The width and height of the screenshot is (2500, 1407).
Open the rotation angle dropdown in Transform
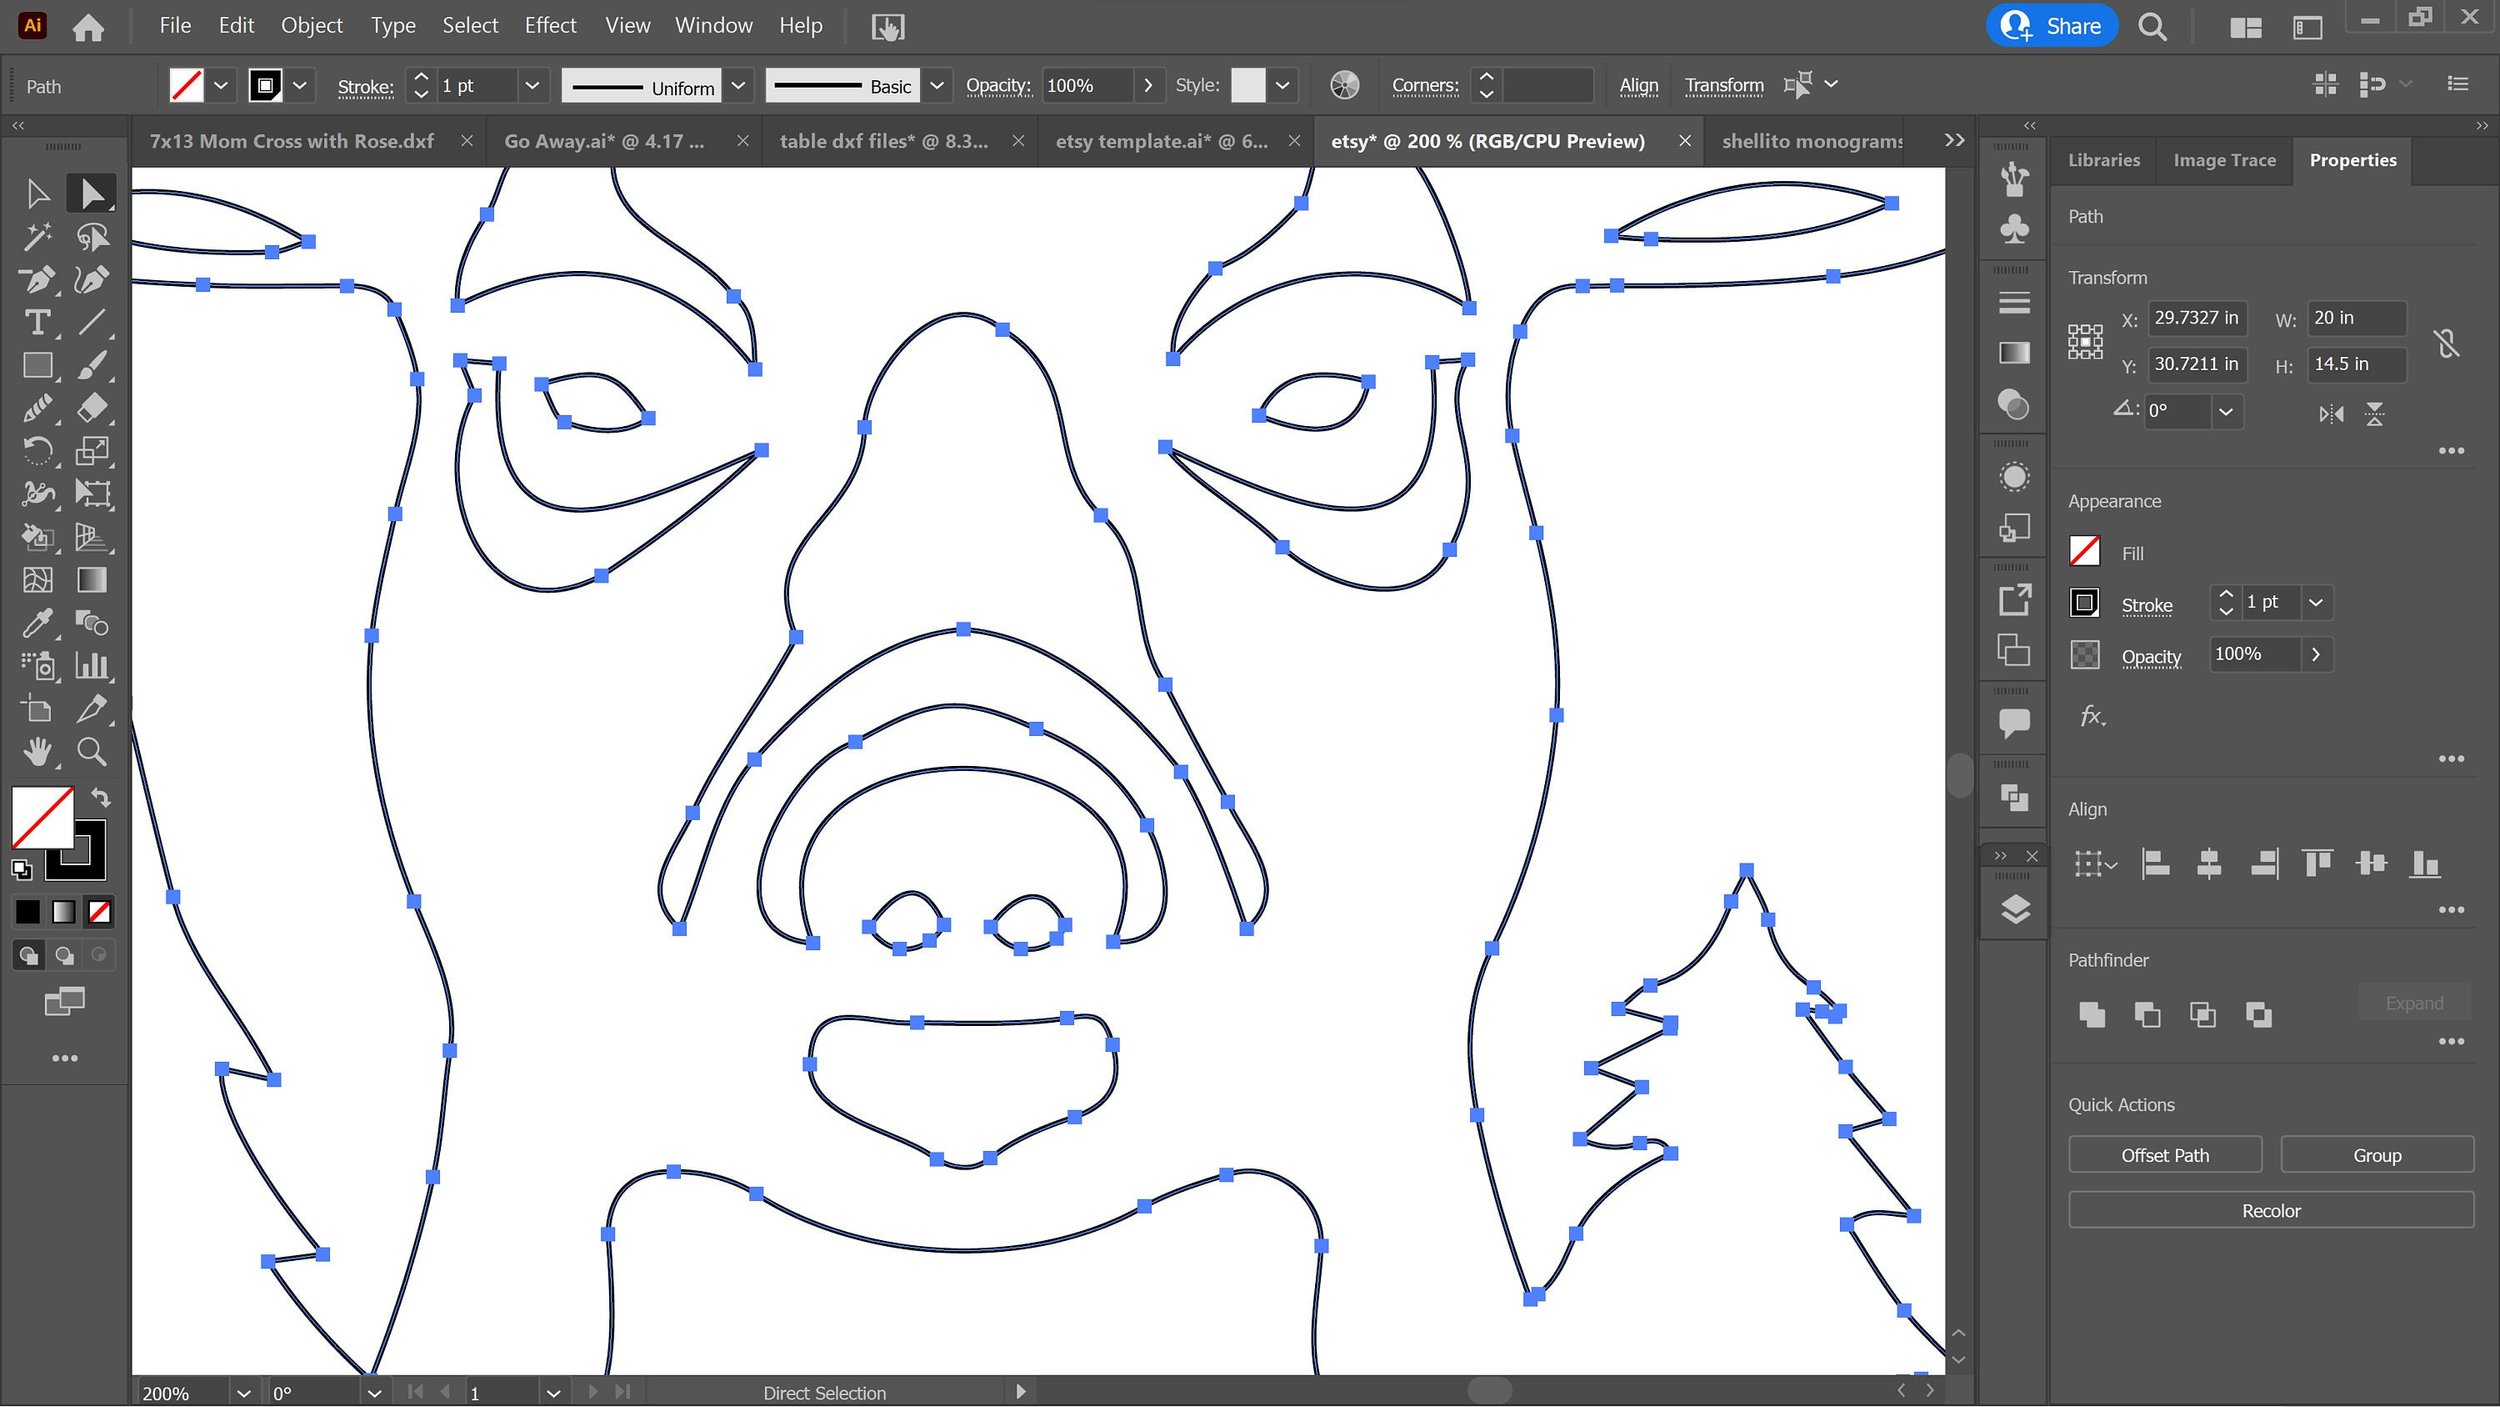coord(2226,412)
